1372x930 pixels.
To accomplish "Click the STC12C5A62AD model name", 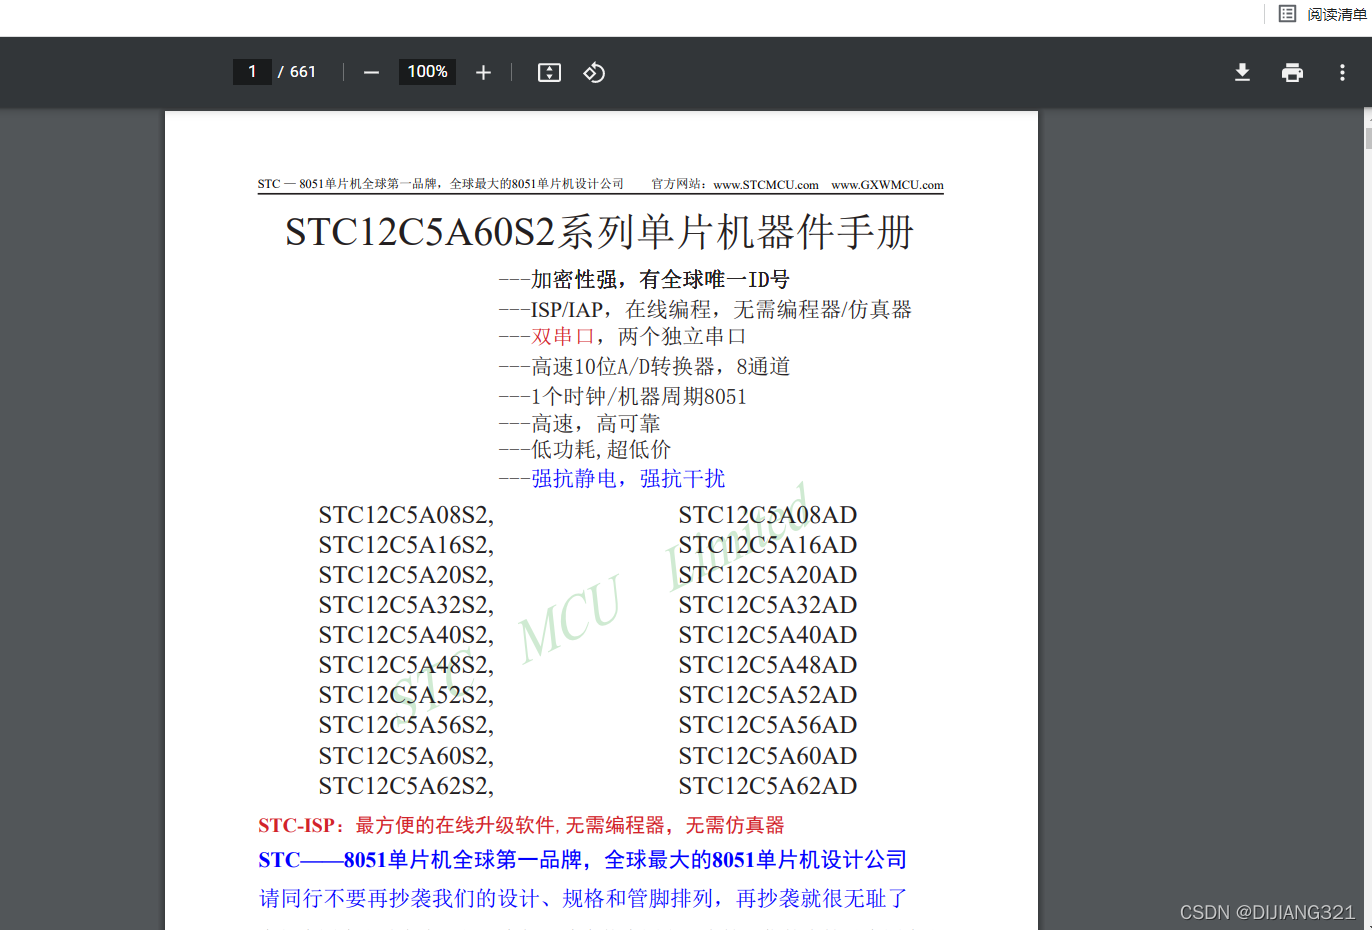I will pos(768,786).
